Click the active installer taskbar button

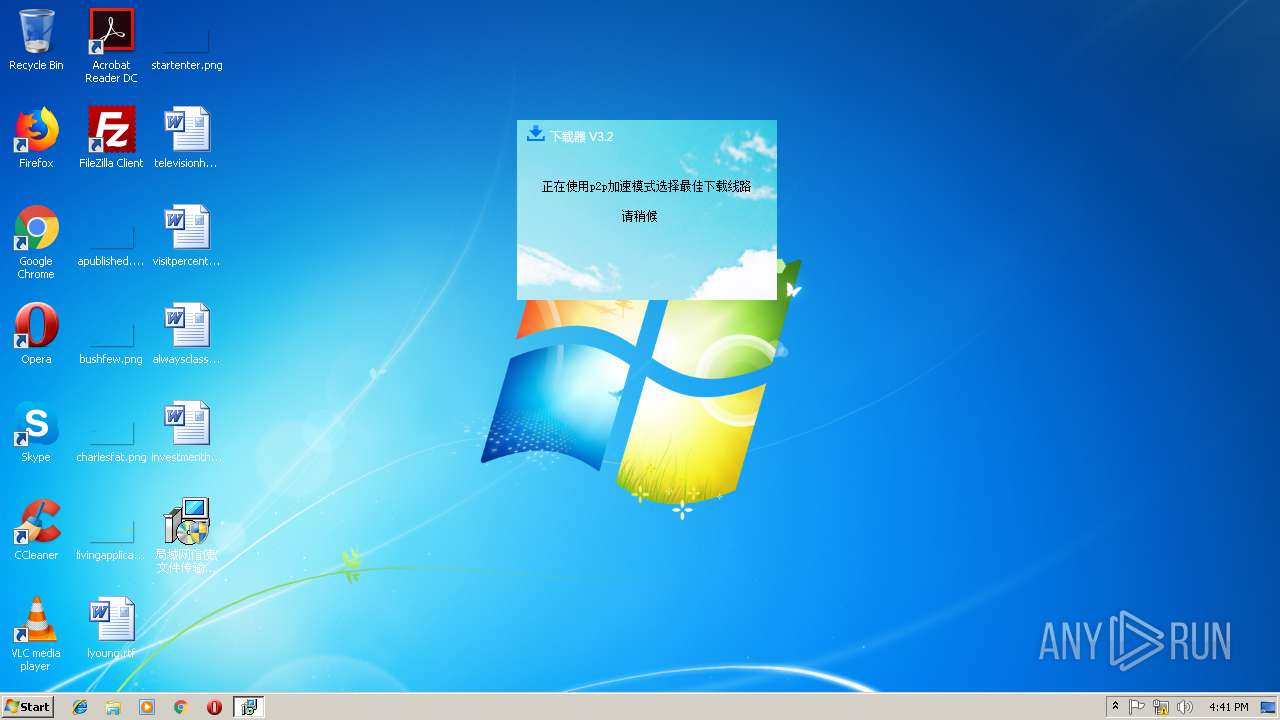tap(248, 707)
